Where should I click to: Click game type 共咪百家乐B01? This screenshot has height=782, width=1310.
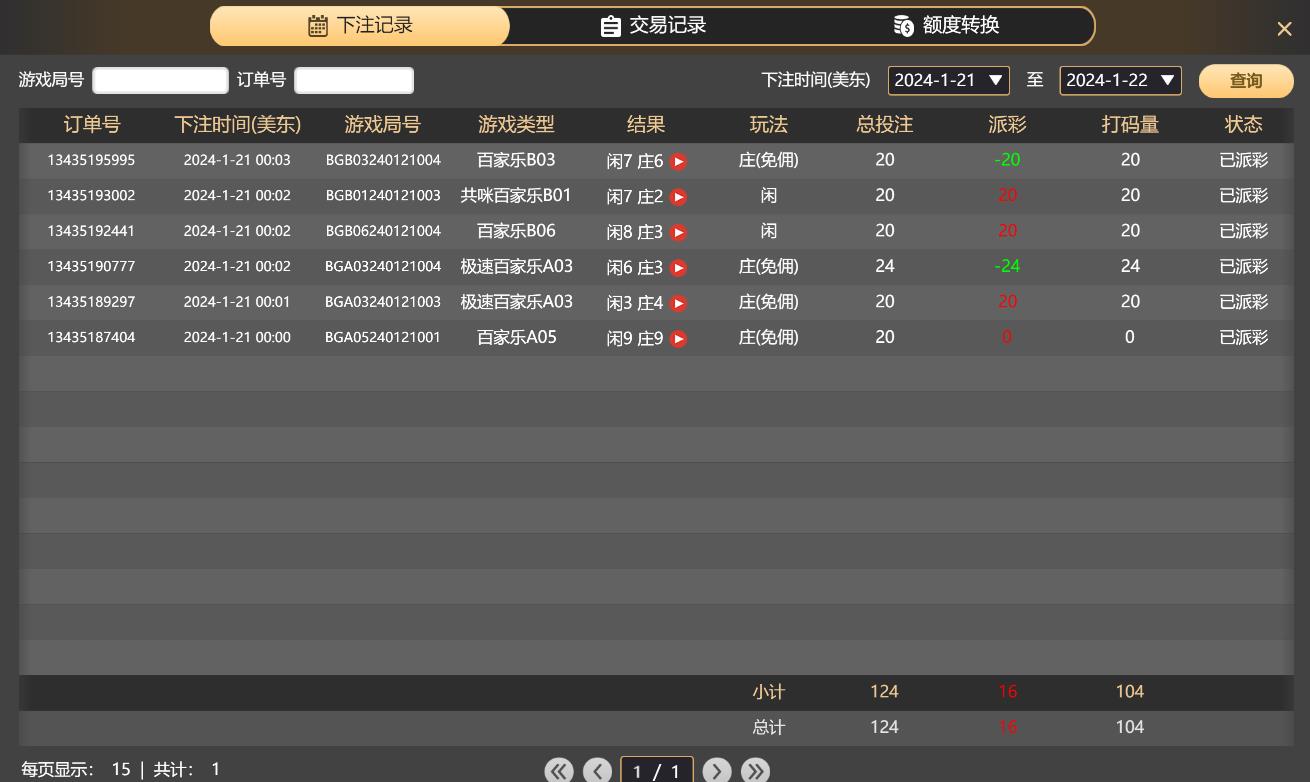(516, 195)
